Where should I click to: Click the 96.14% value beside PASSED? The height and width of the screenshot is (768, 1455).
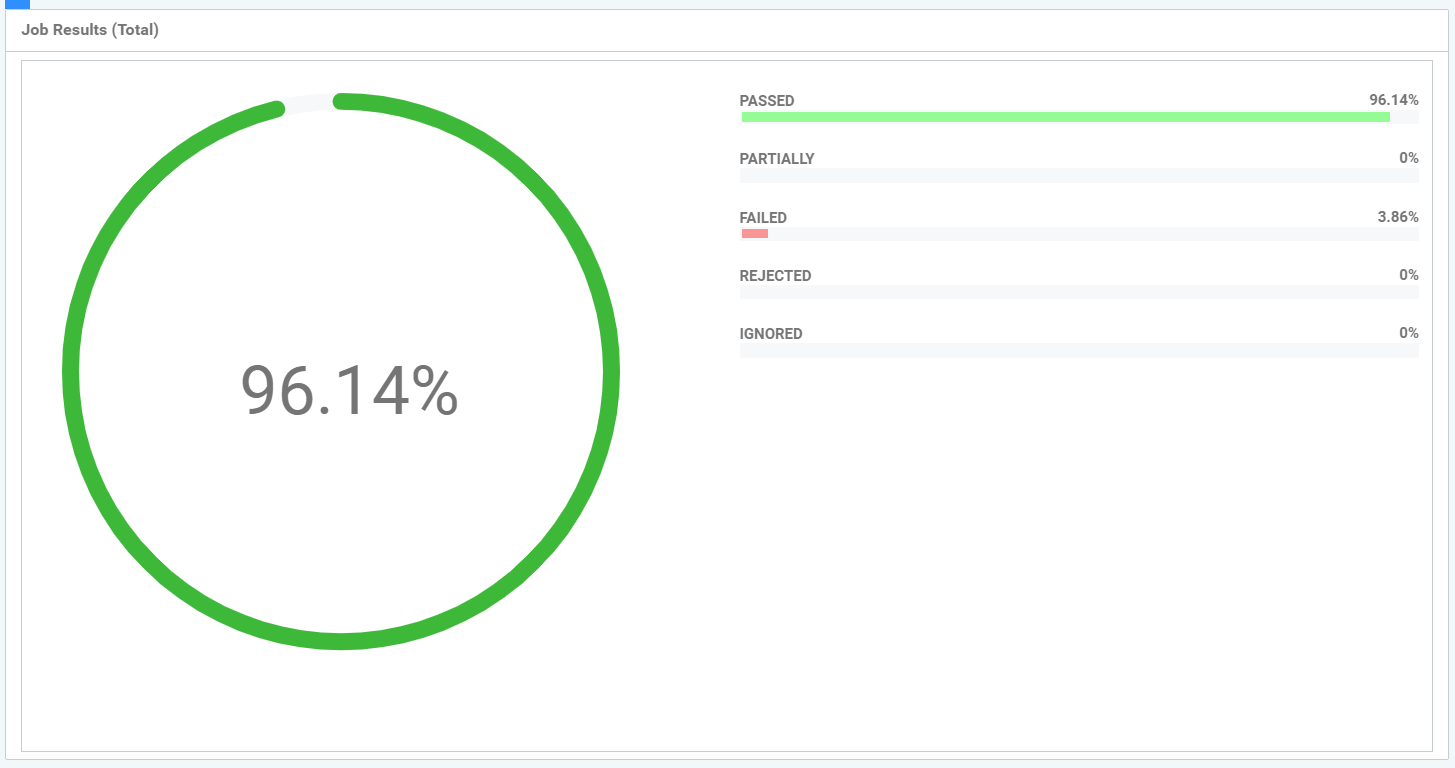pos(1393,100)
